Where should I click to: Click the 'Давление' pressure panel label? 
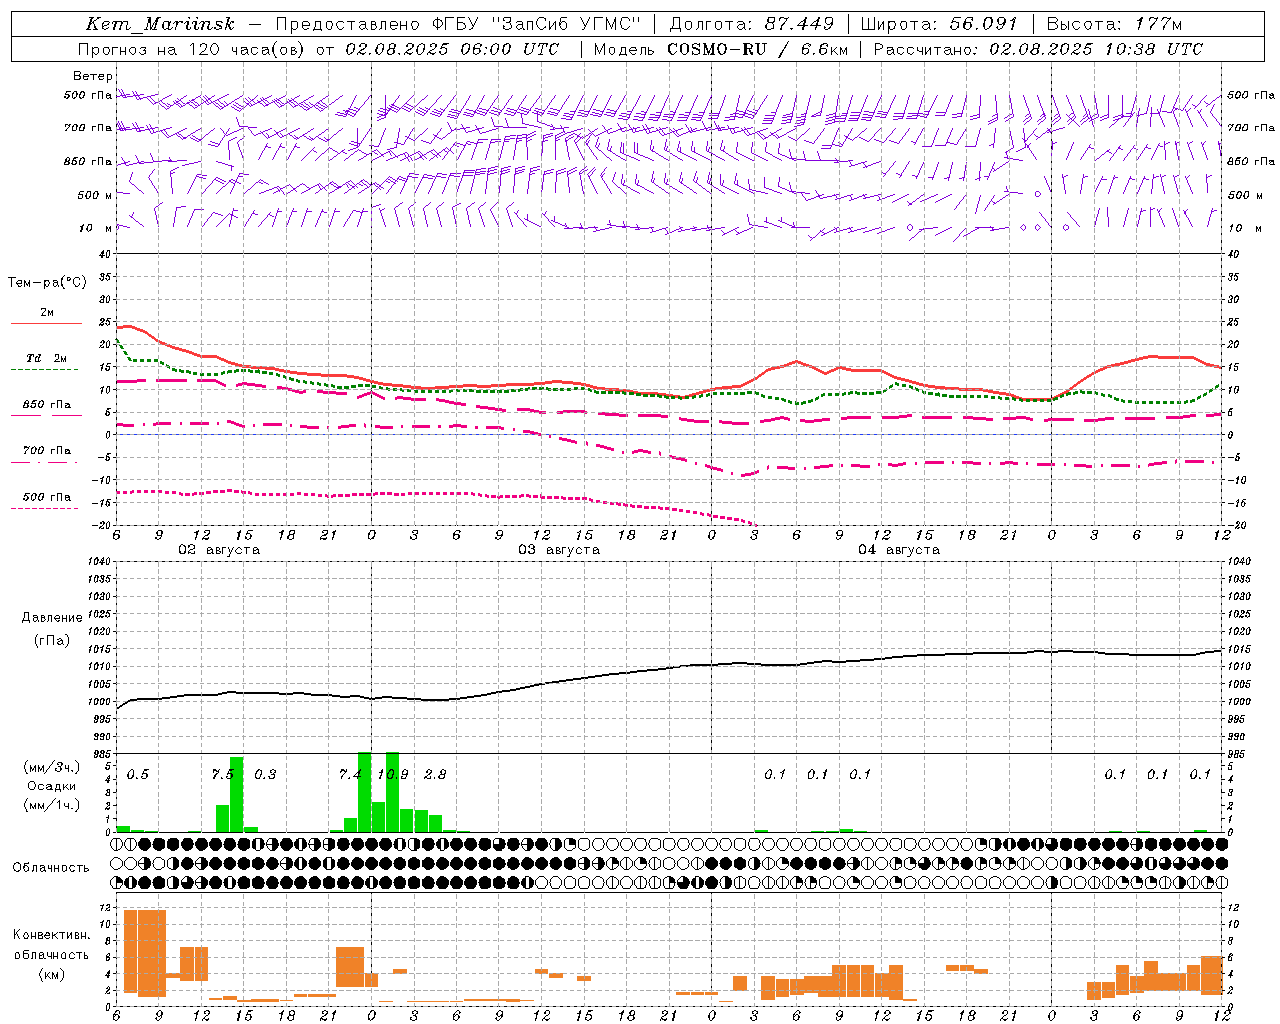point(52,617)
